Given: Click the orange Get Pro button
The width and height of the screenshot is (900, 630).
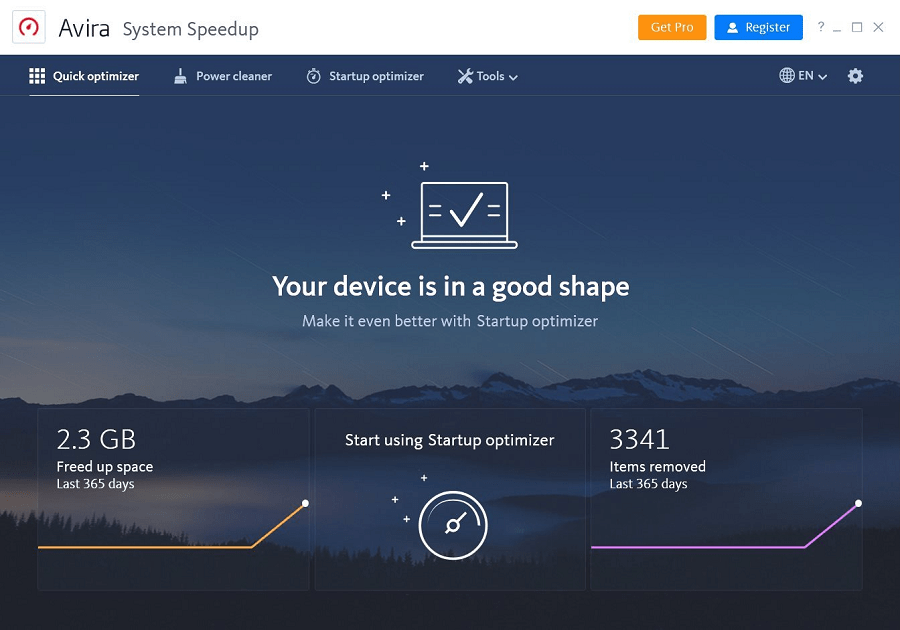Looking at the screenshot, I should 672,27.
